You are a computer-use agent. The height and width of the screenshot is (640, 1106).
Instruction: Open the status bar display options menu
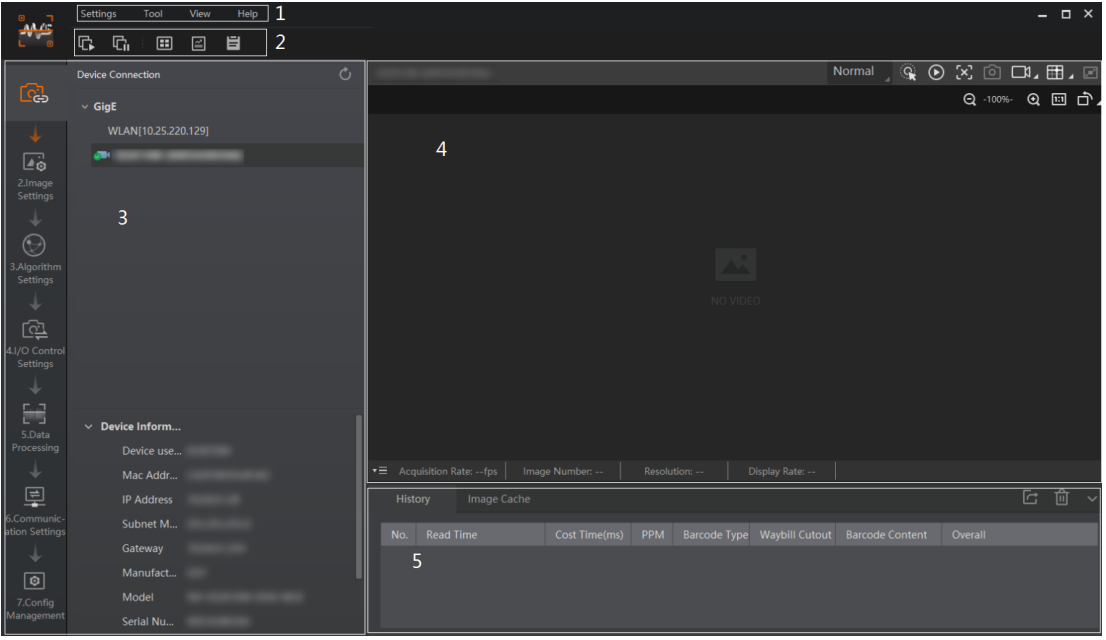coord(380,471)
